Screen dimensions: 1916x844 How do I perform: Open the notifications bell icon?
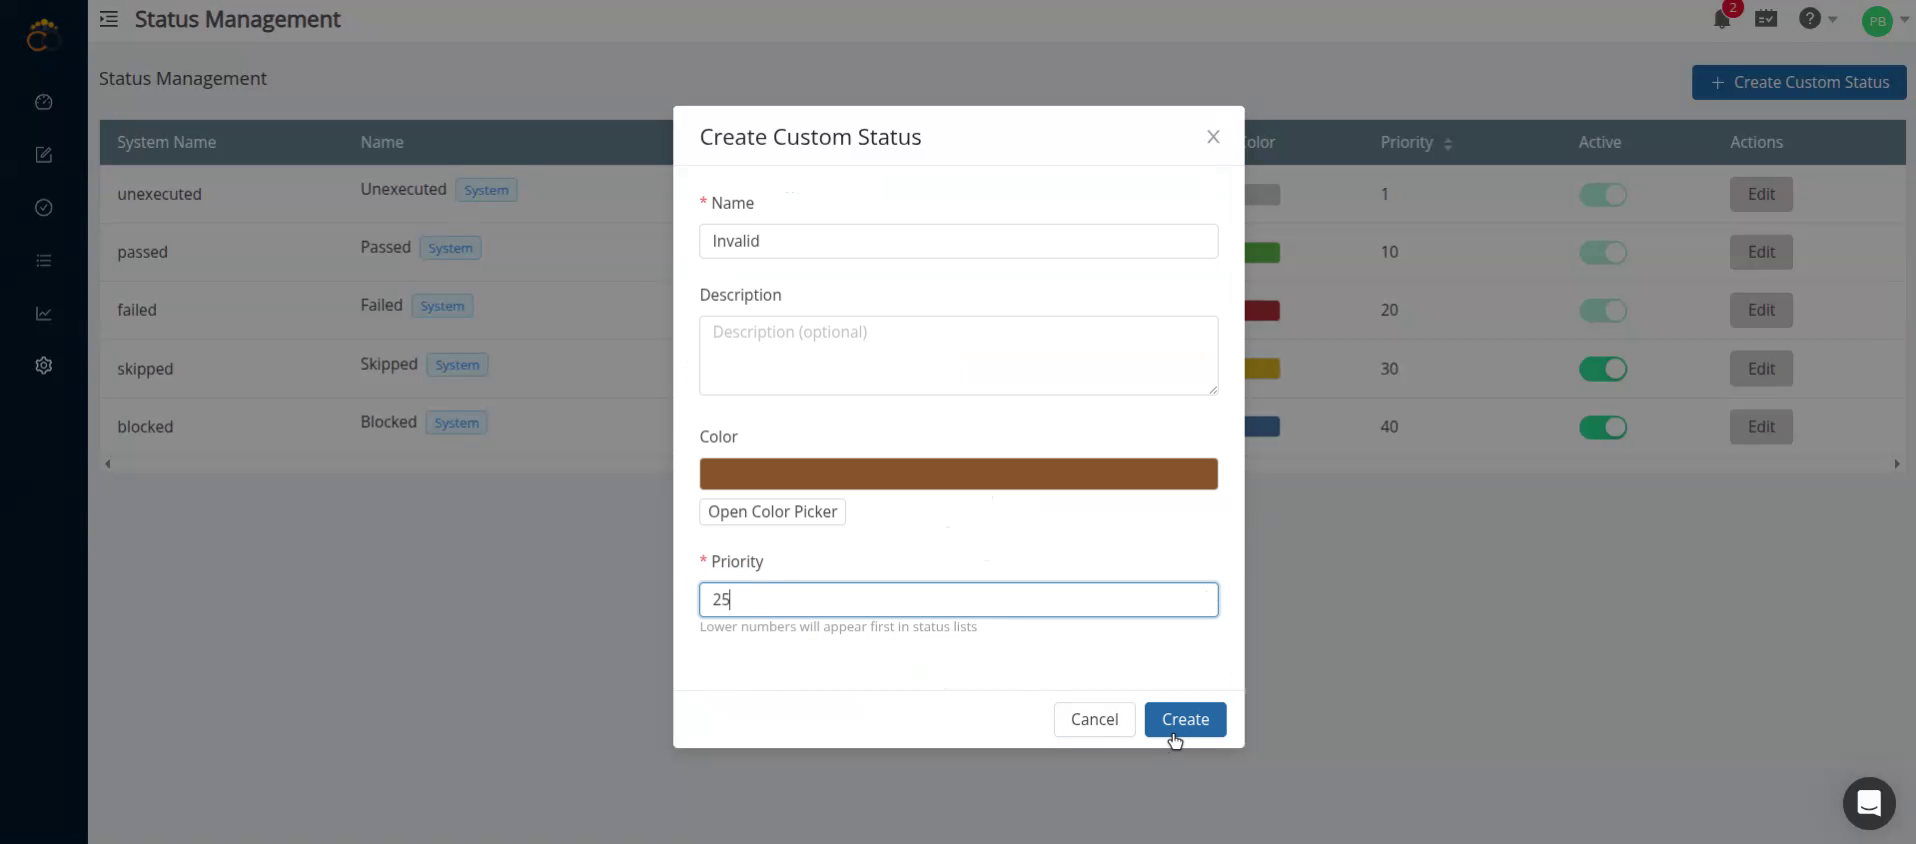(1722, 19)
